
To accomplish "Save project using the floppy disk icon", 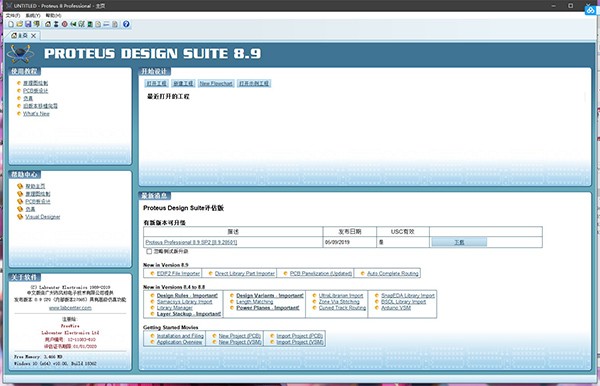I will point(28,24).
